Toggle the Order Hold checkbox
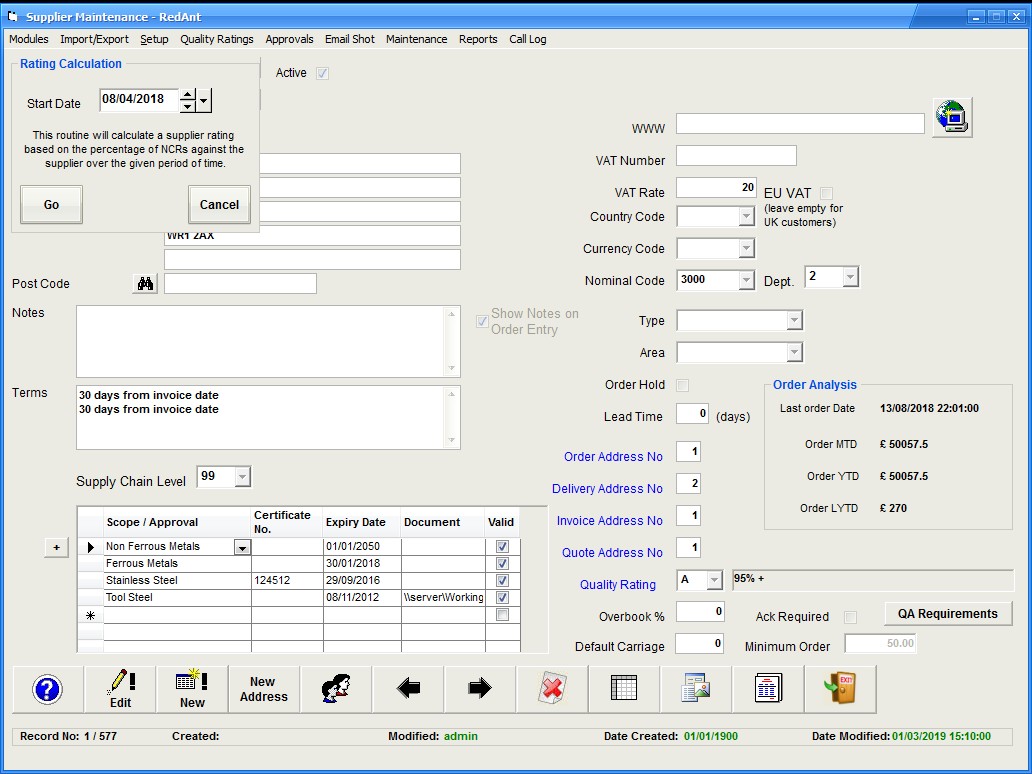The height and width of the screenshot is (774, 1032). pos(683,385)
